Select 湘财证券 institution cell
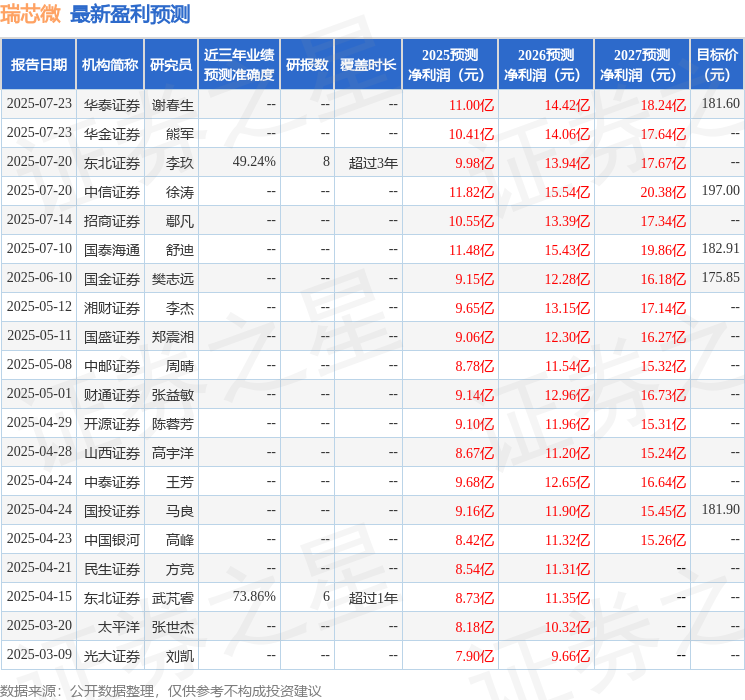 pos(112,308)
